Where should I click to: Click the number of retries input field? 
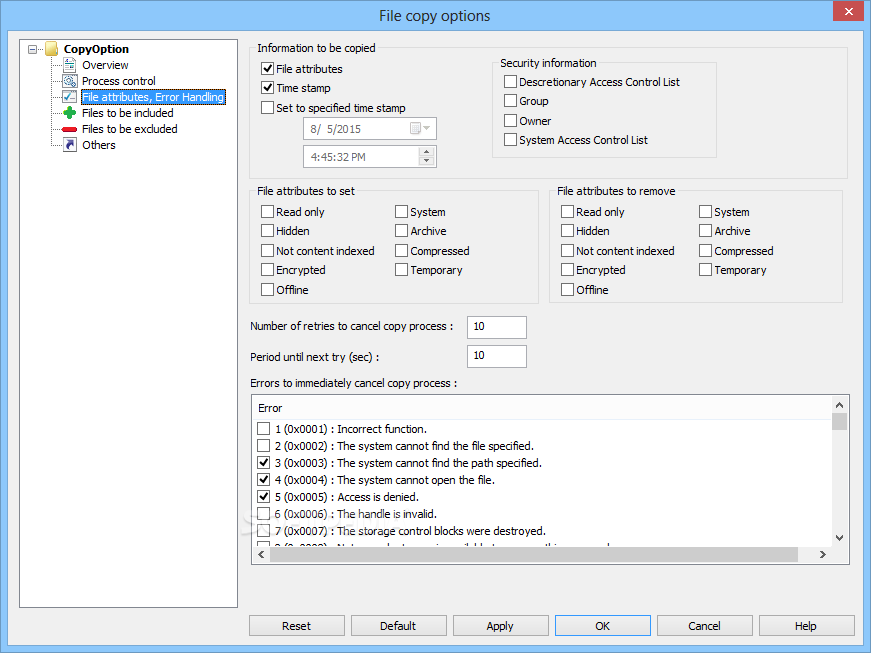coord(497,327)
